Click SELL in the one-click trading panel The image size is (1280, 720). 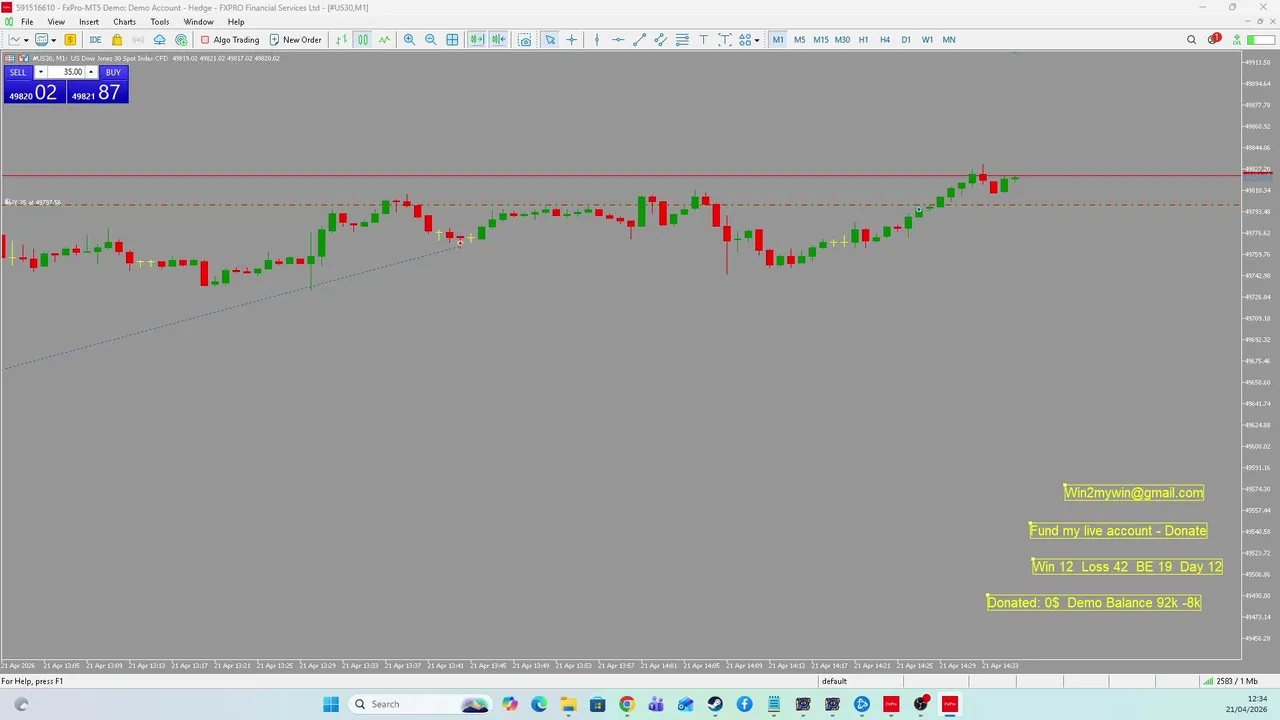(18, 72)
